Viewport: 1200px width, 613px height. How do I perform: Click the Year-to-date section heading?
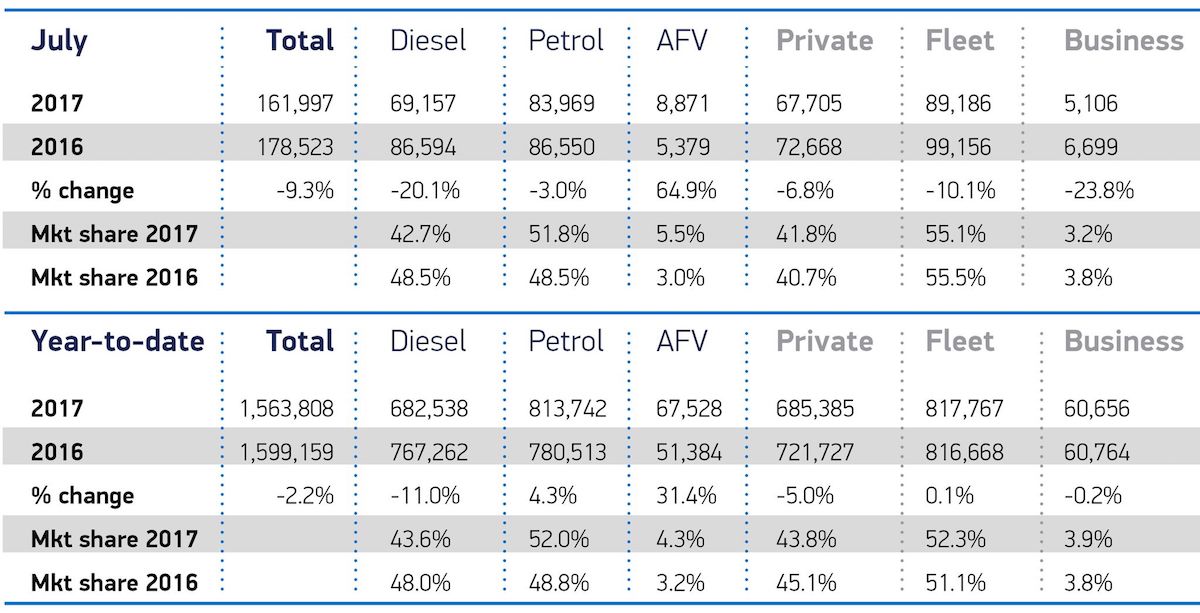coord(117,342)
